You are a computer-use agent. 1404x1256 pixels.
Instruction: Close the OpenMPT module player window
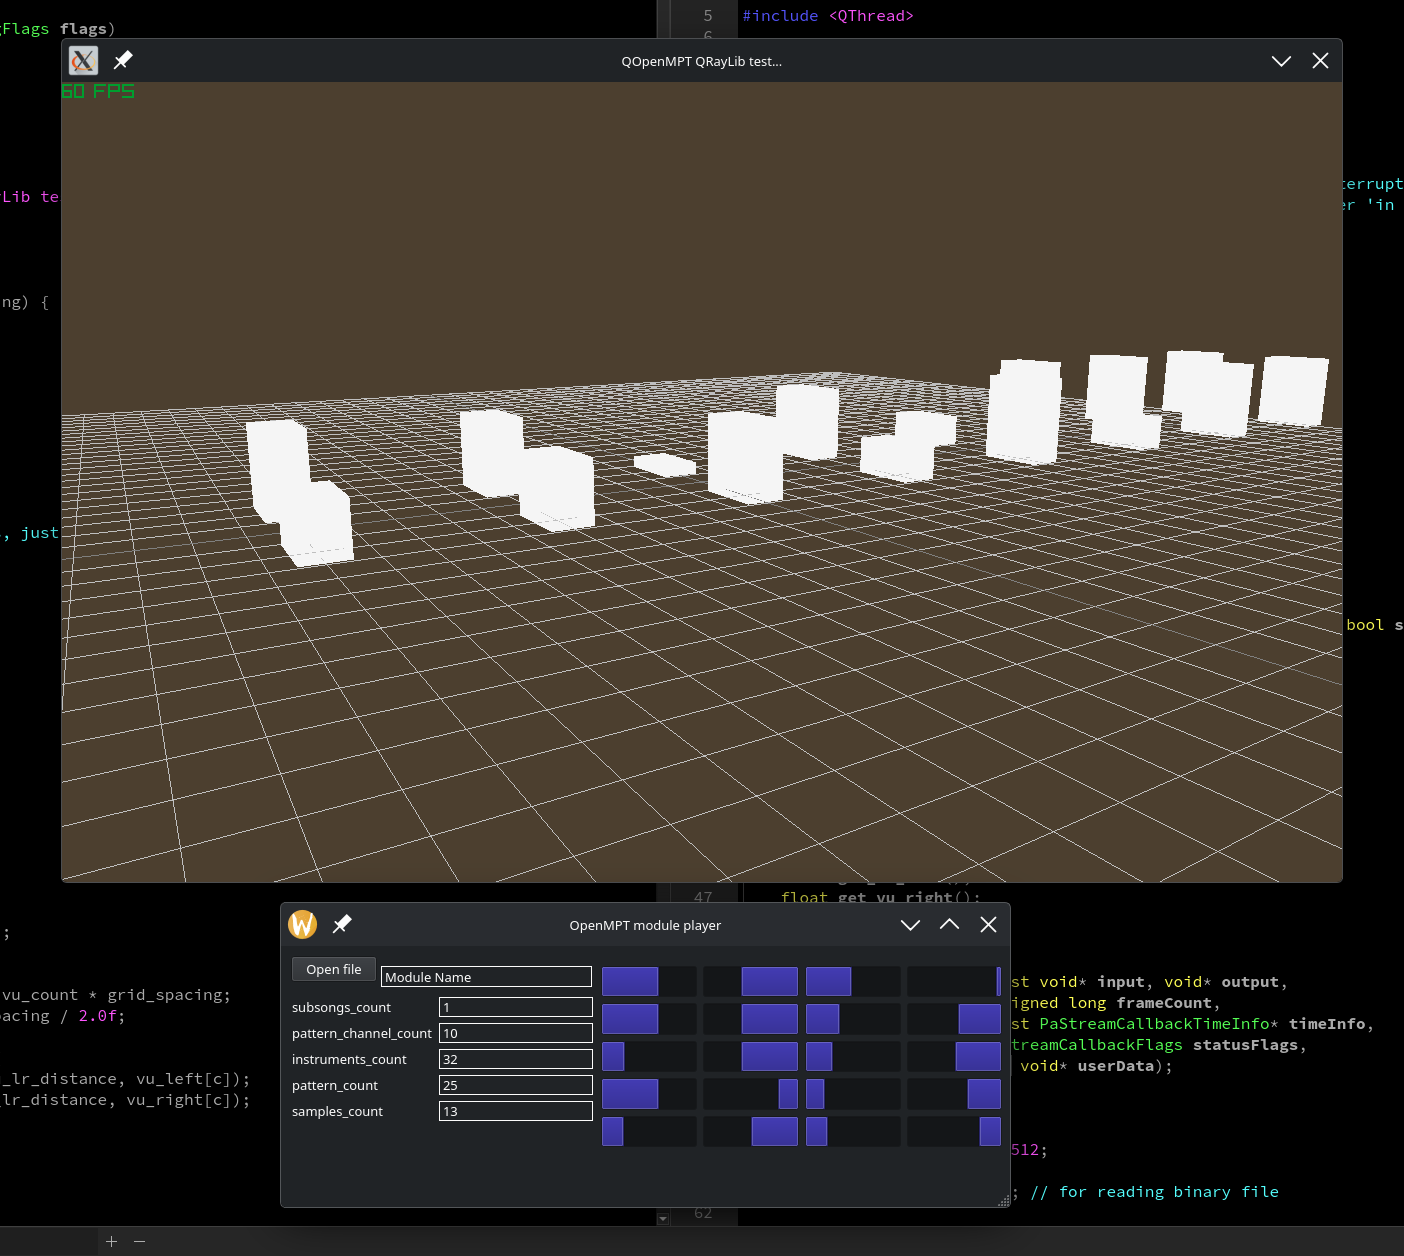988,925
